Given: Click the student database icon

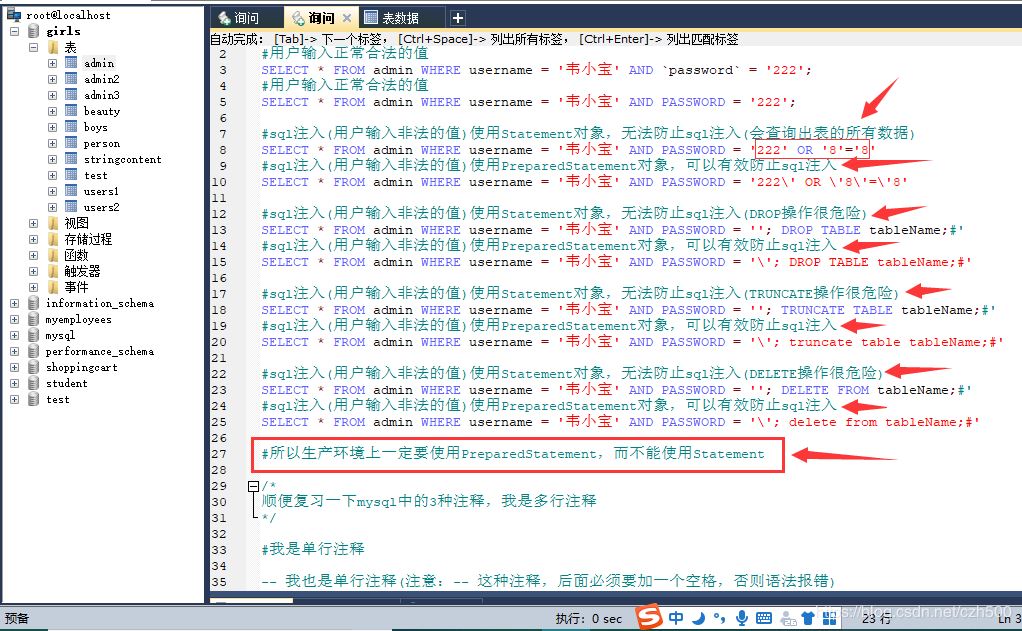Looking at the screenshot, I should [33, 383].
